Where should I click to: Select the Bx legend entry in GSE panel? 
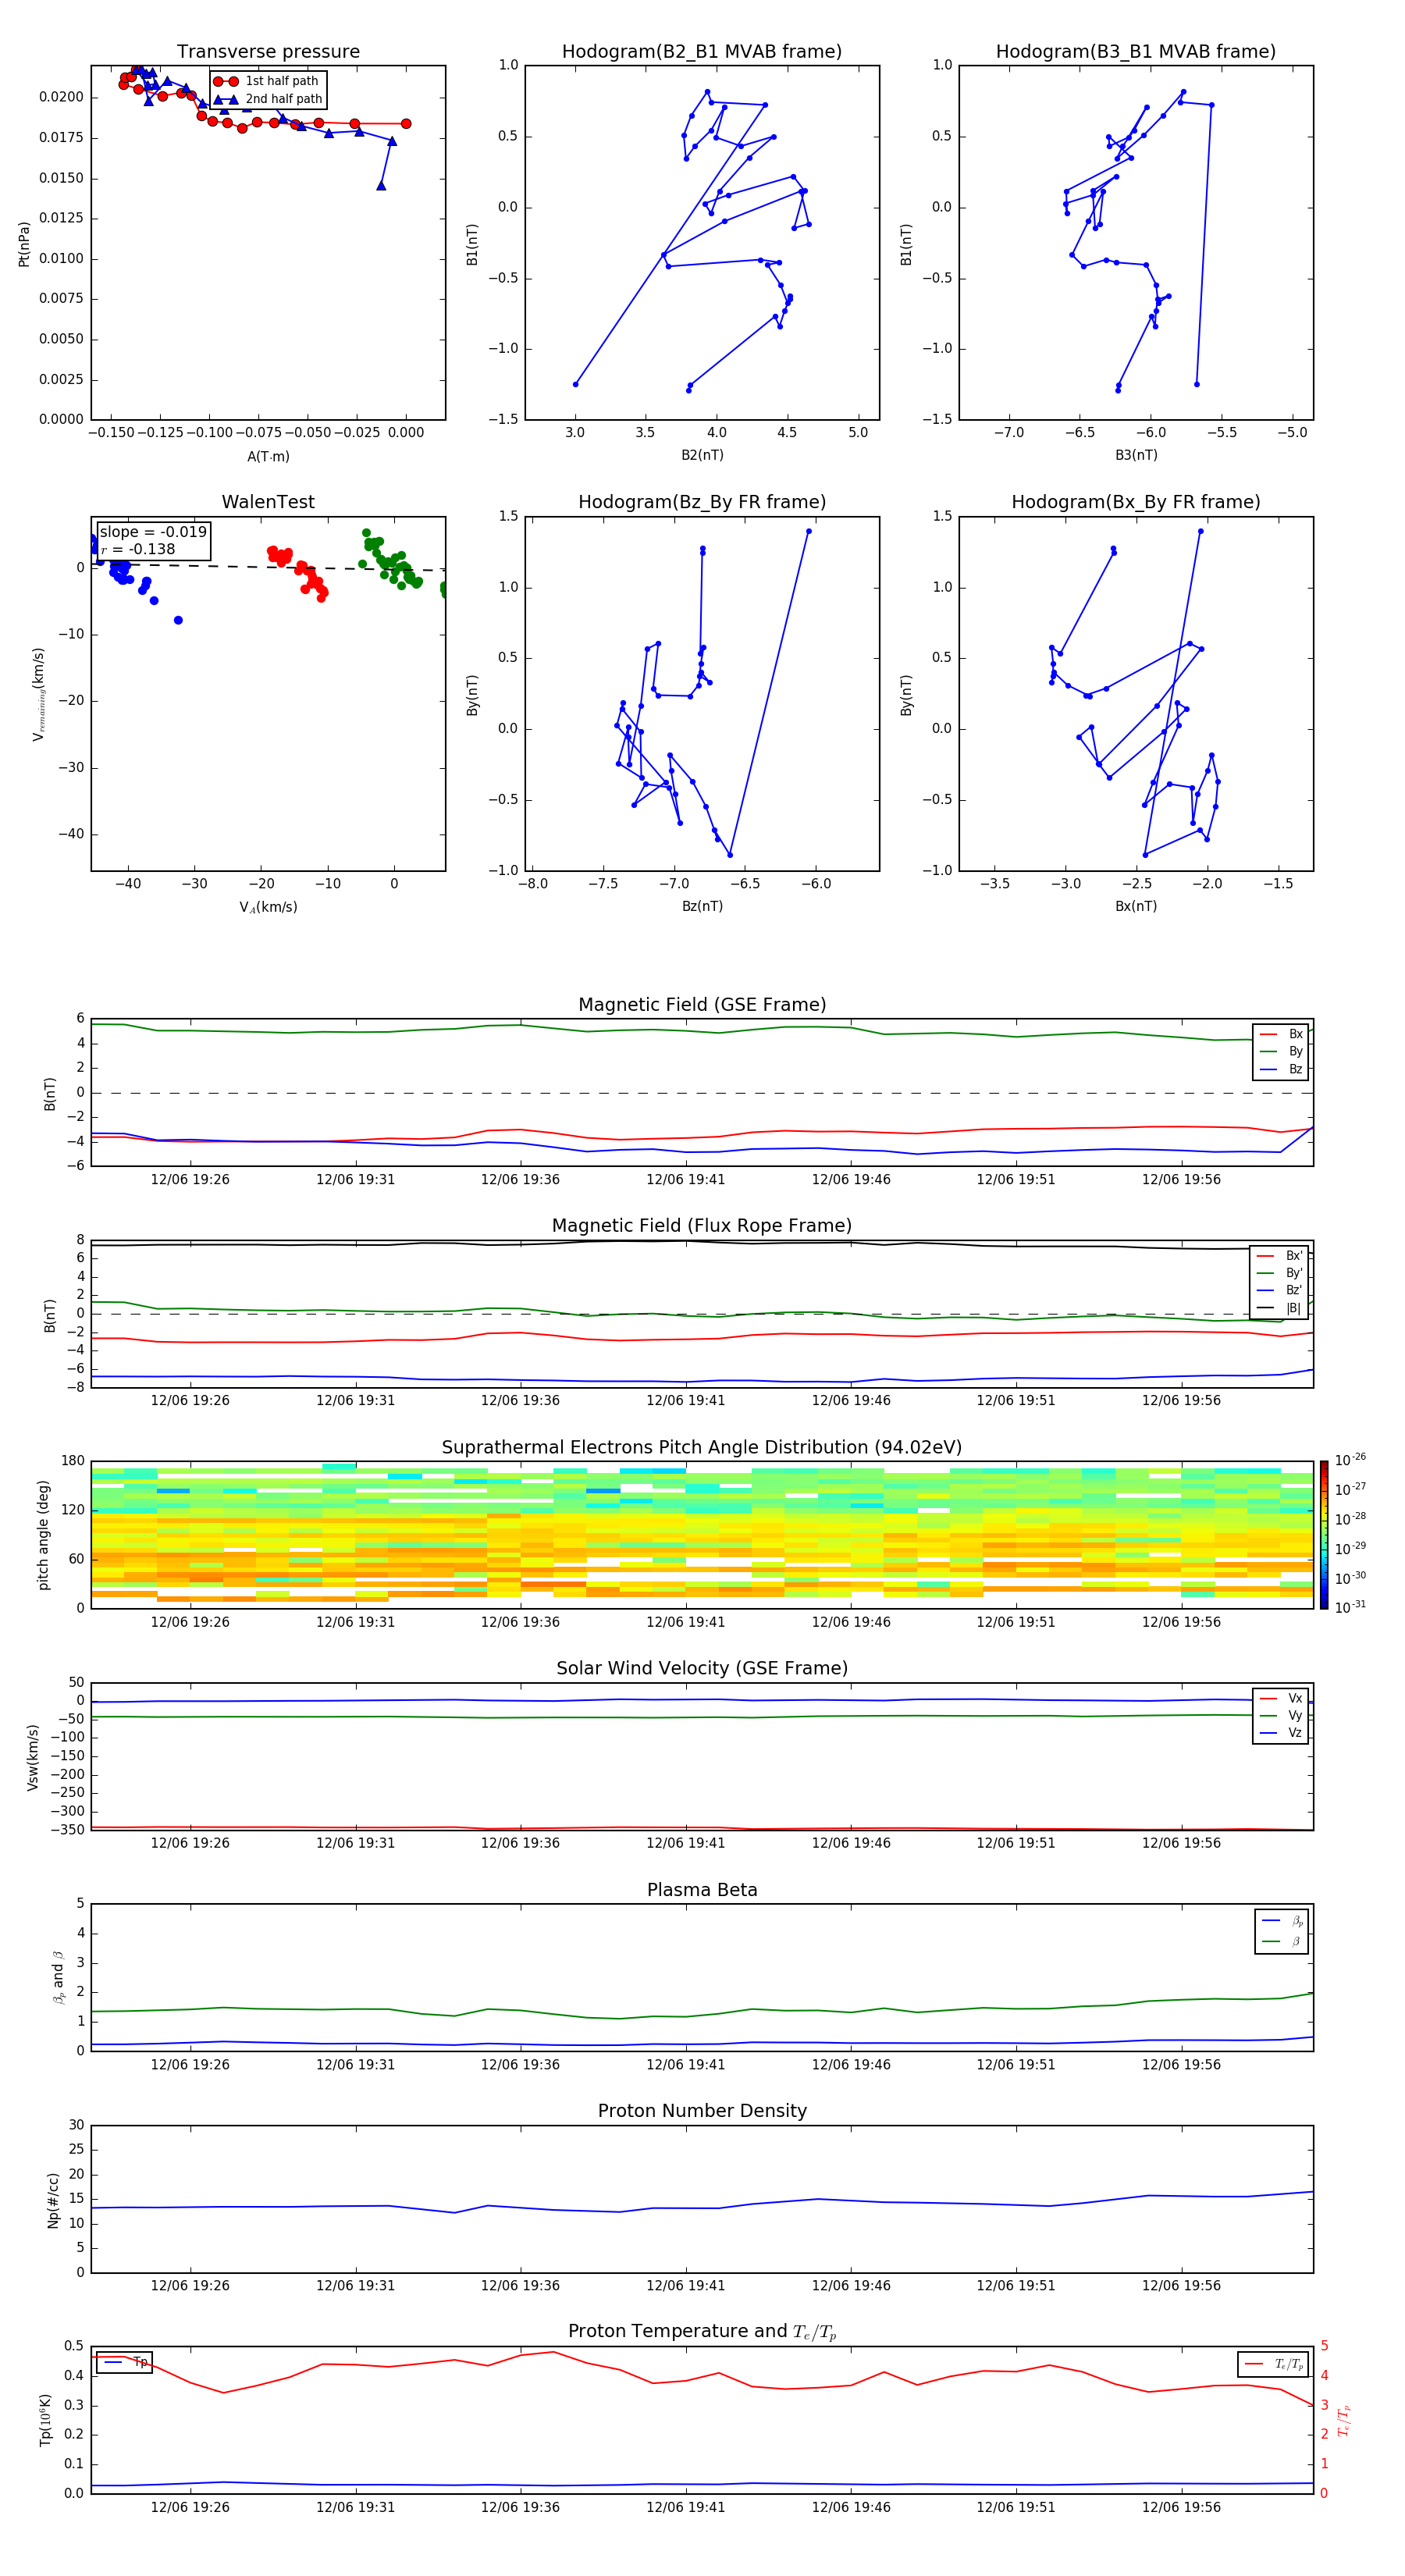pyautogui.click(x=1281, y=1034)
